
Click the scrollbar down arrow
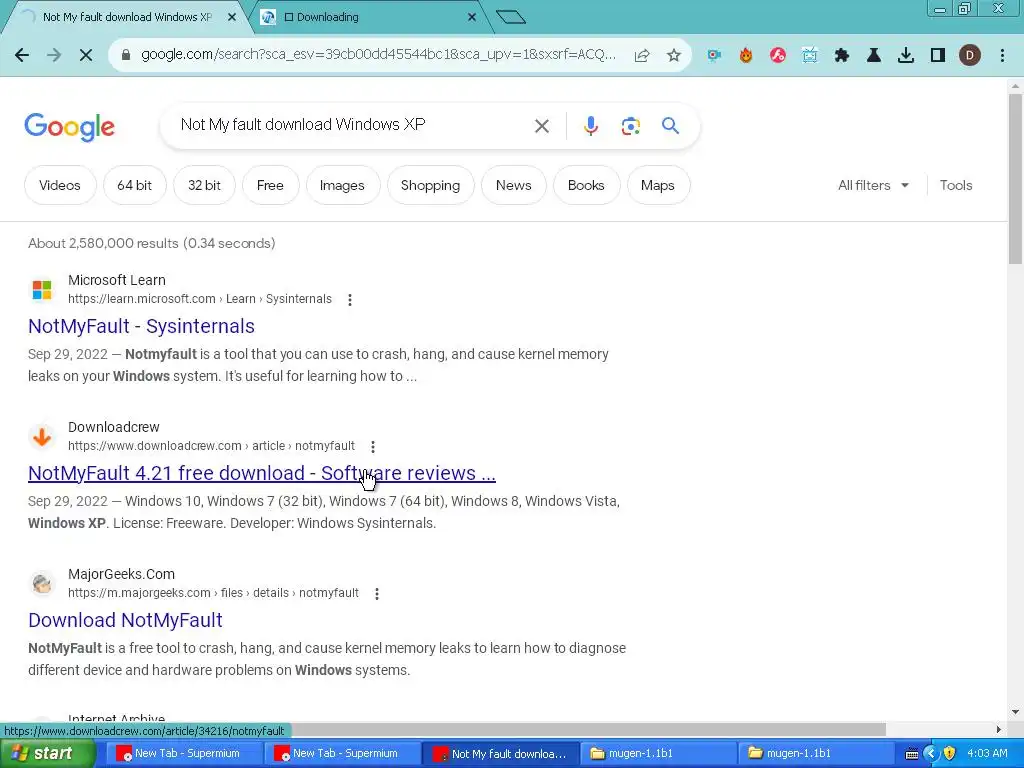(1015, 712)
